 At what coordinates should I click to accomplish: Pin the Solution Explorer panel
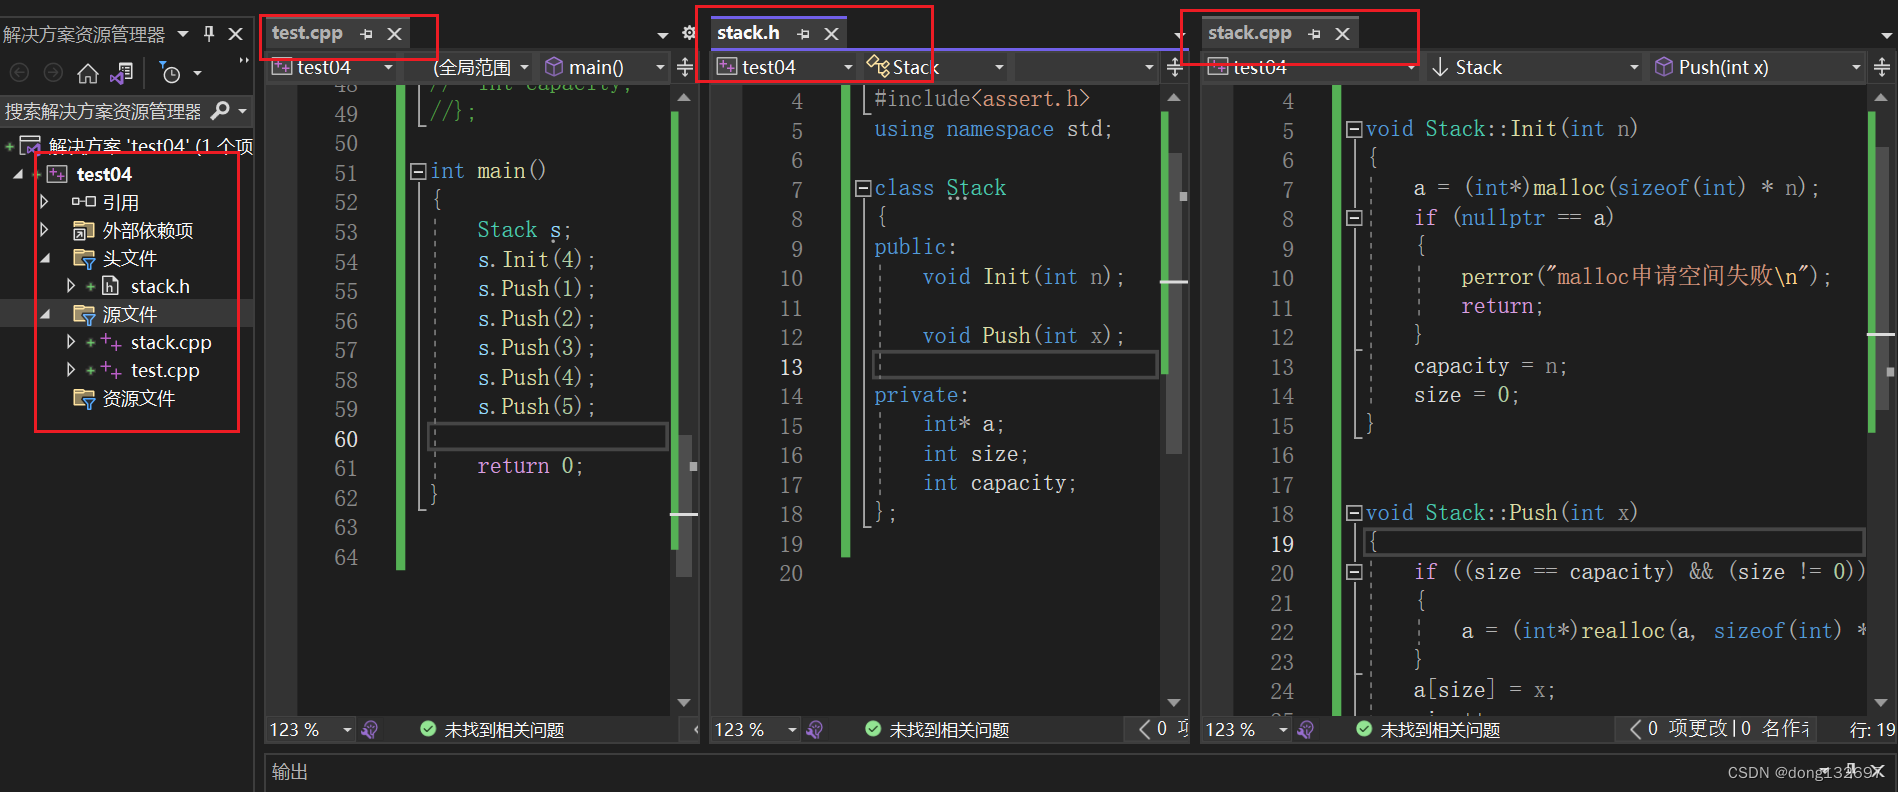208,34
